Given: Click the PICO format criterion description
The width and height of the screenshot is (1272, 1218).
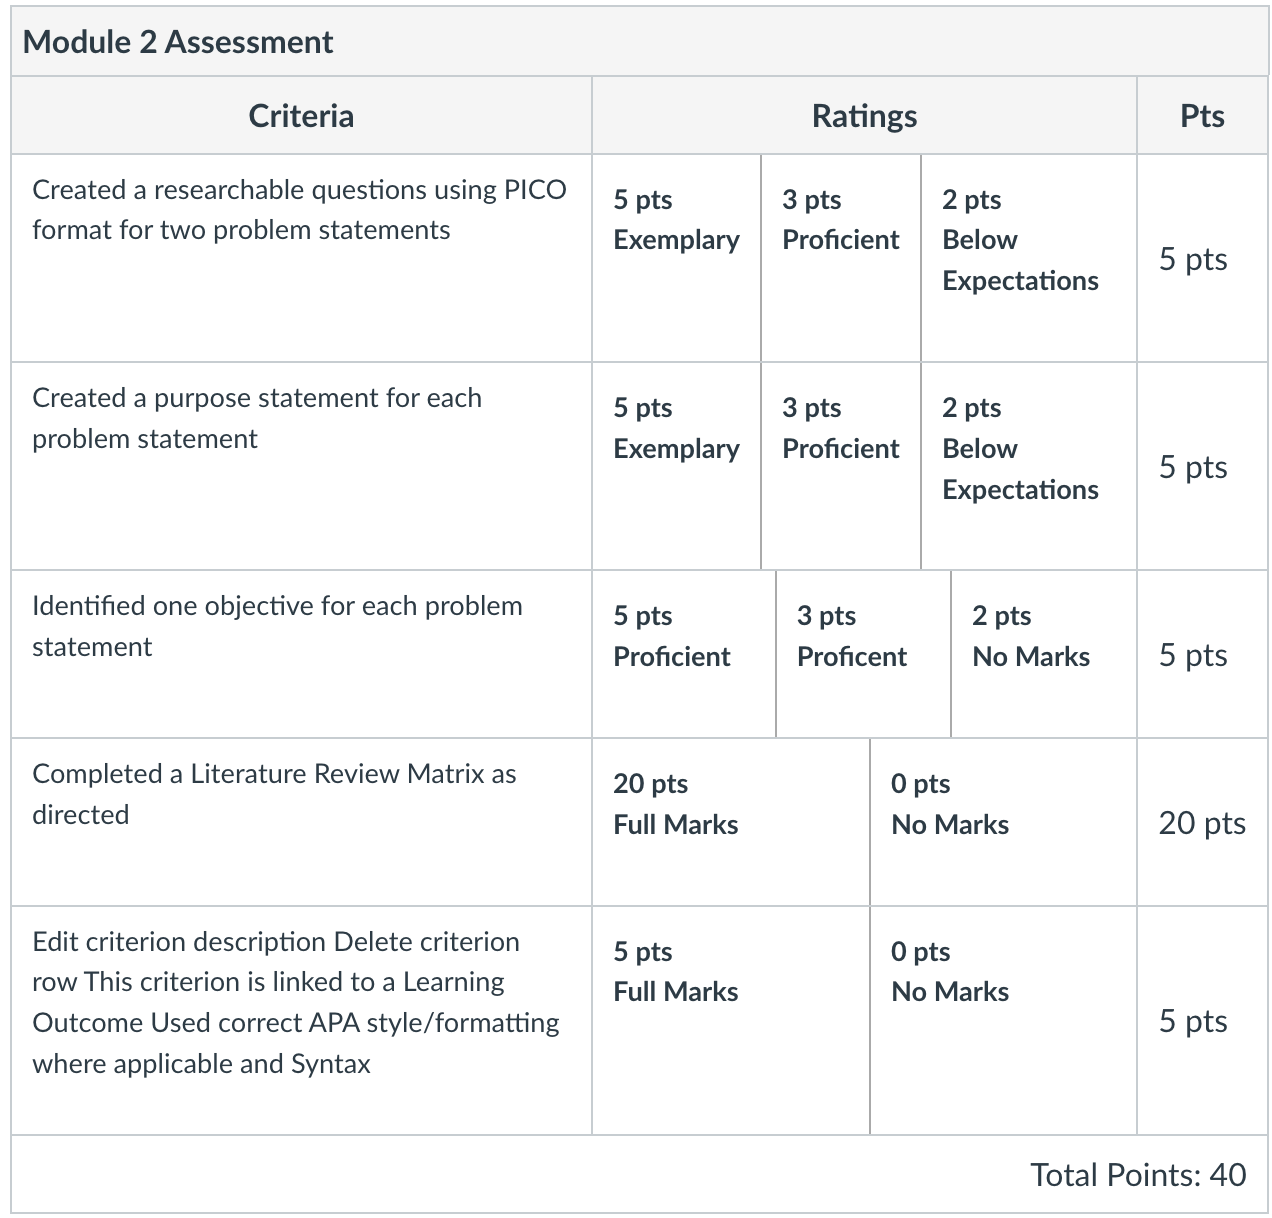Looking at the screenshot, I should pyautogui.click(x=299, y=210).
